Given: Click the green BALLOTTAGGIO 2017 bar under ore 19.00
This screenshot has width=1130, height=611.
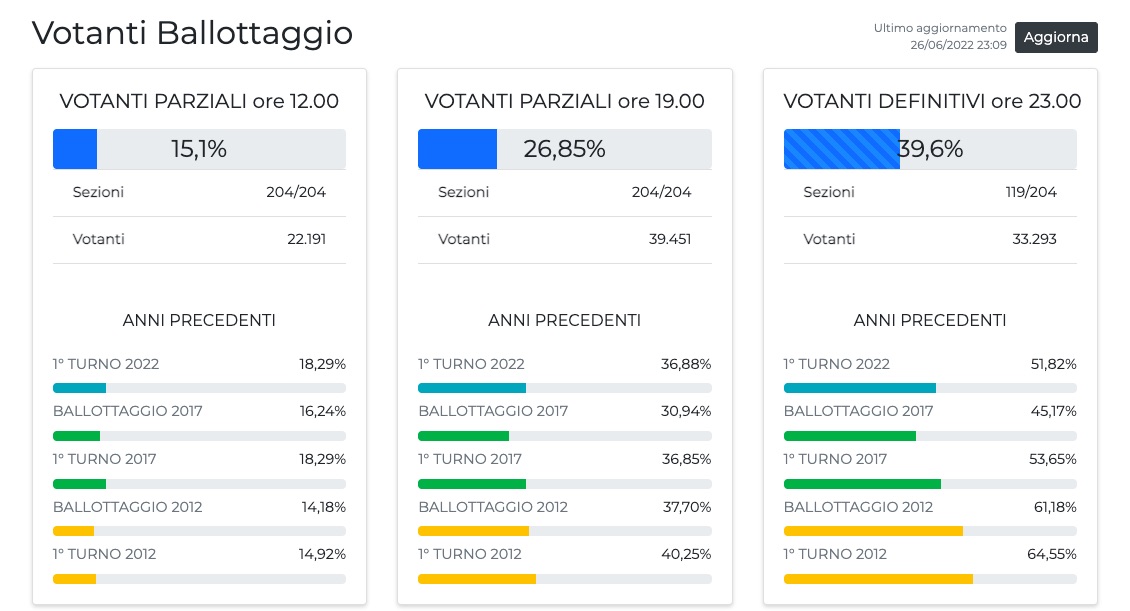Looking at the screenshot, I should 564,436.
